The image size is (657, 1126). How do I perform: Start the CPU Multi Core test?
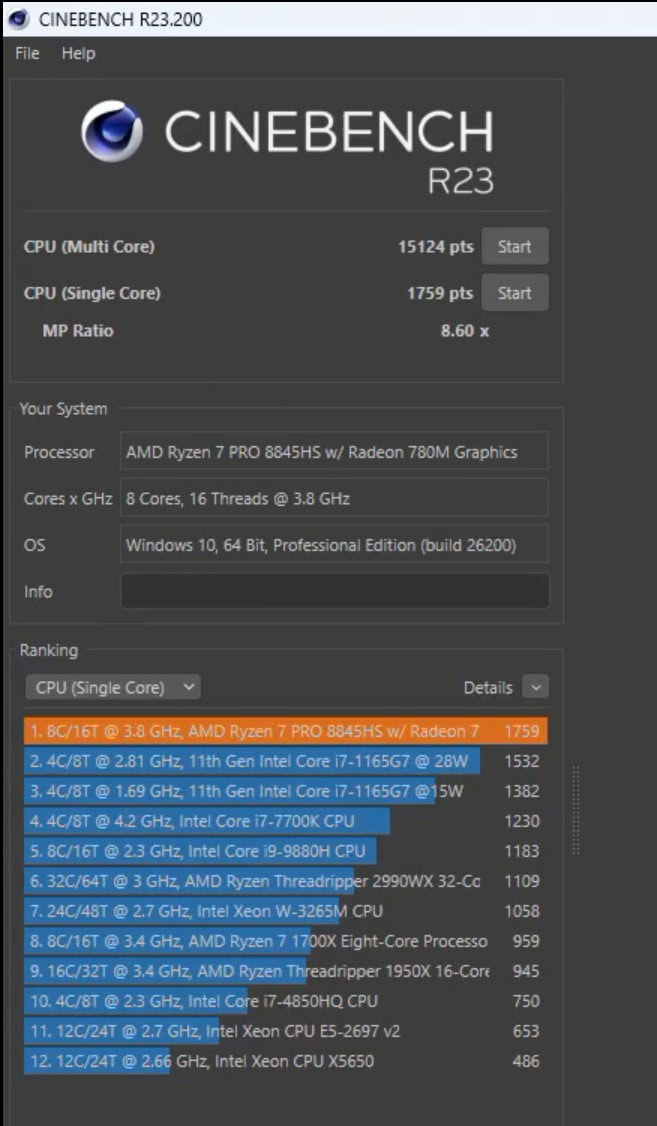514,247
